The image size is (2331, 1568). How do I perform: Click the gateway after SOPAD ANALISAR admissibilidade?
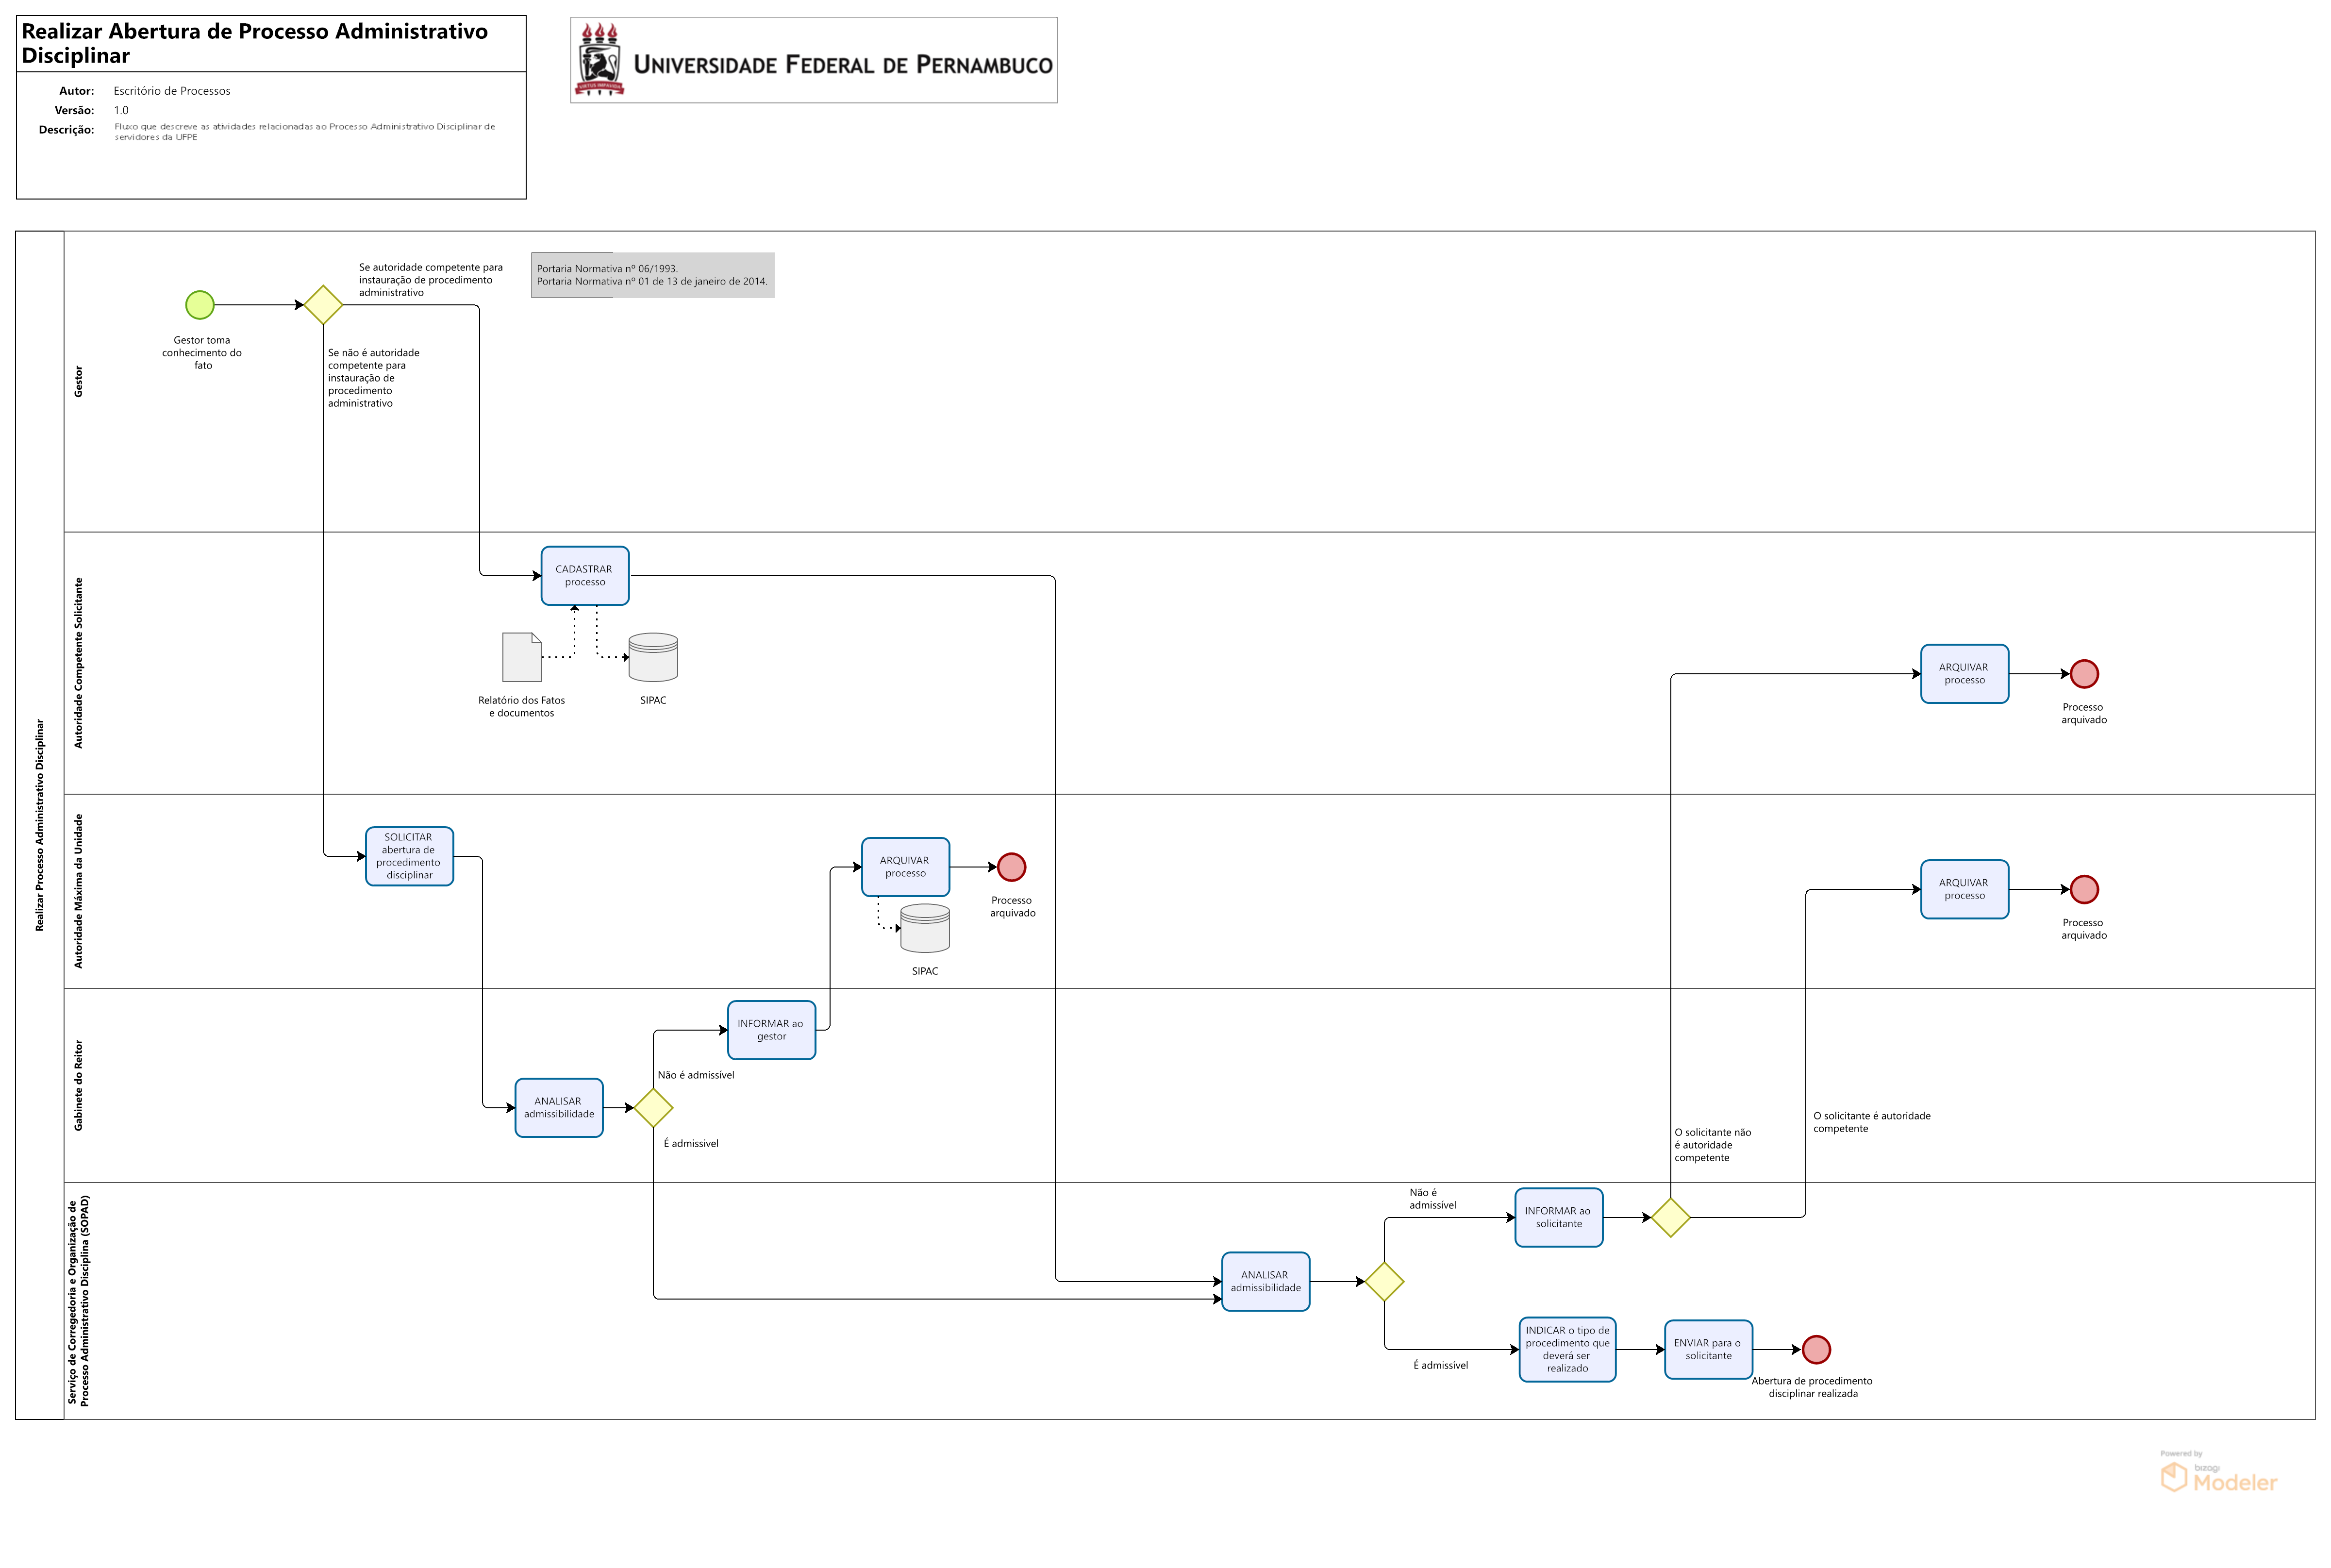[x=1384, y=1282]
